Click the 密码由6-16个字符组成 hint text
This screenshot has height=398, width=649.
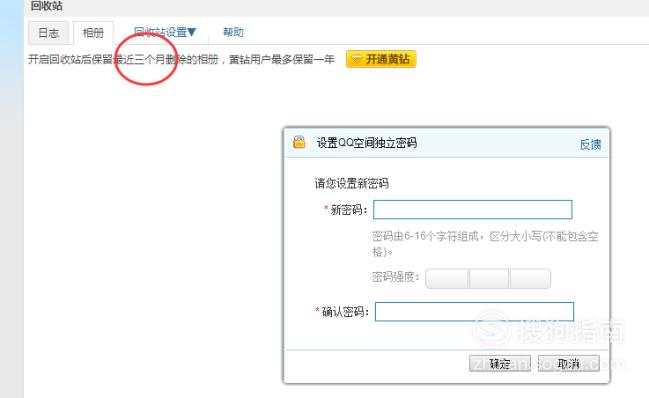pos(485,244)
